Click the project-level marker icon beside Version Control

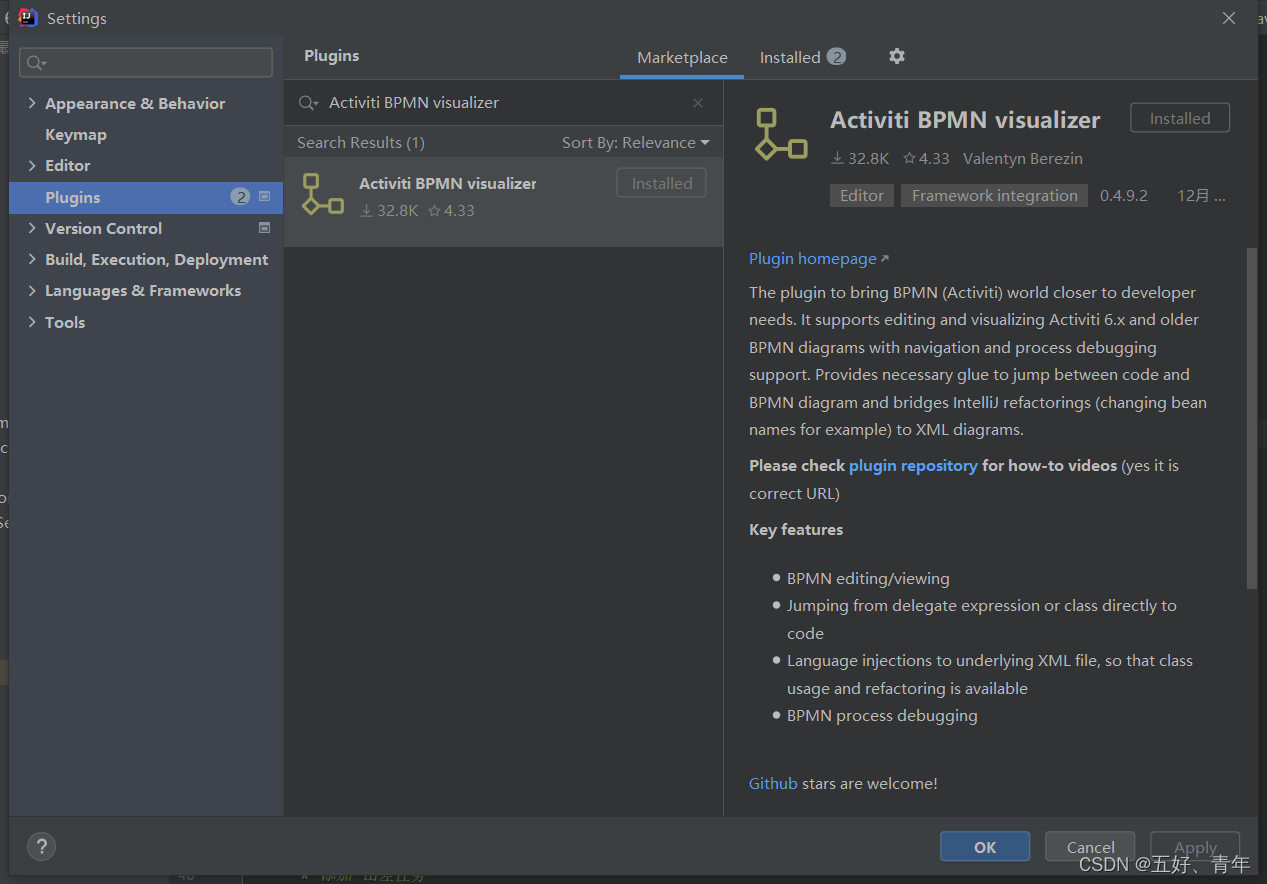pyautogui.click(x=265, y=227)
